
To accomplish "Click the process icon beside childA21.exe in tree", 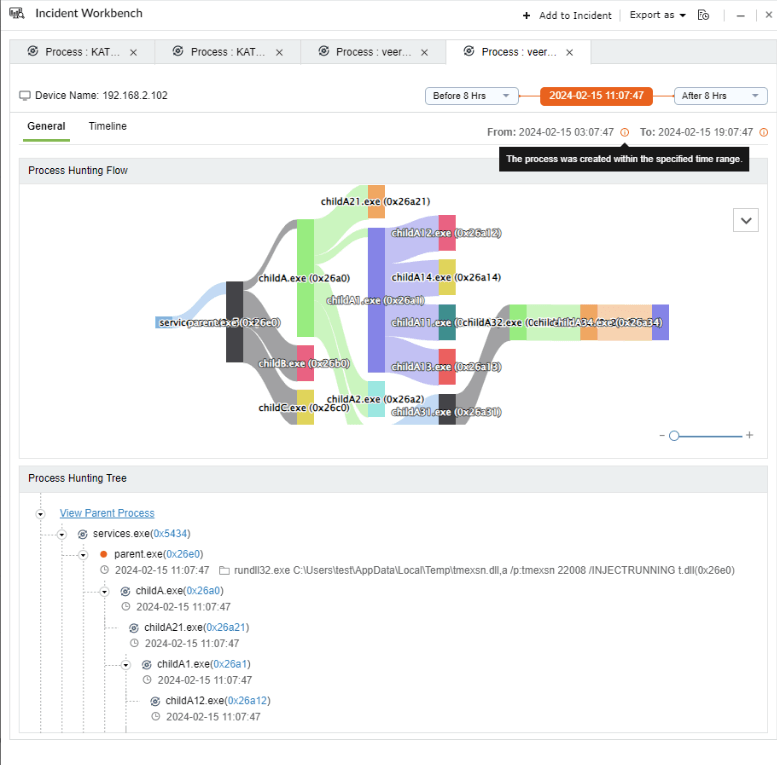I will click(134, 628).
